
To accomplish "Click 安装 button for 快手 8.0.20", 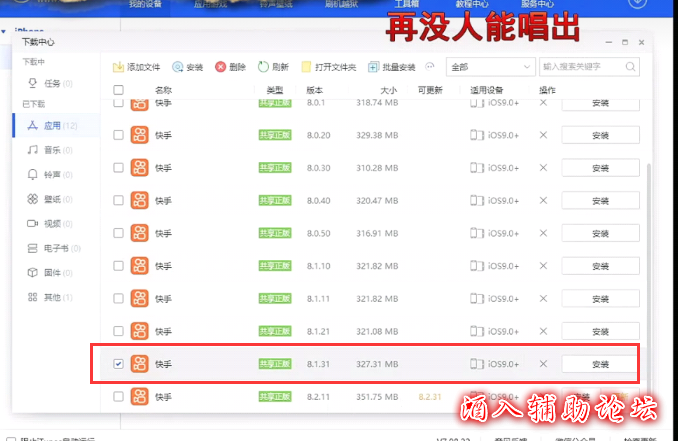I will point(600,135).
